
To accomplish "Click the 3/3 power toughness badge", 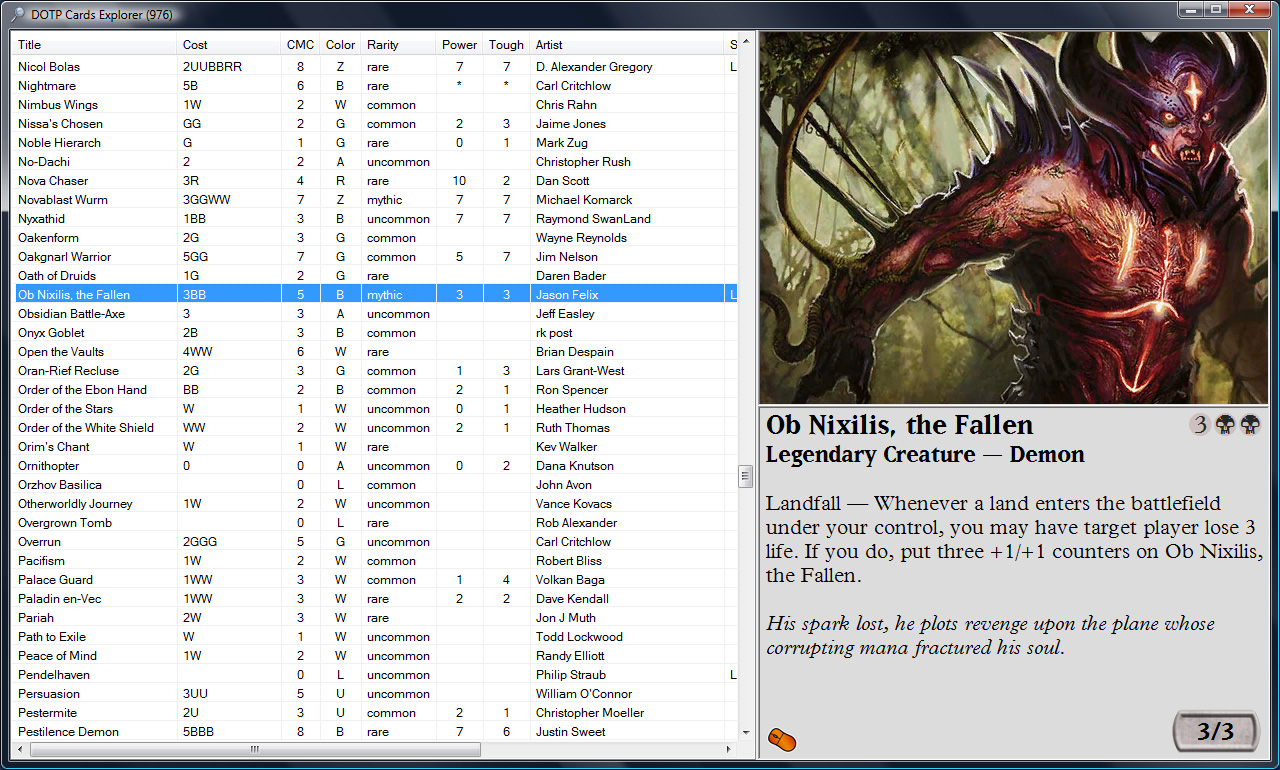I will click(1215, 731).
